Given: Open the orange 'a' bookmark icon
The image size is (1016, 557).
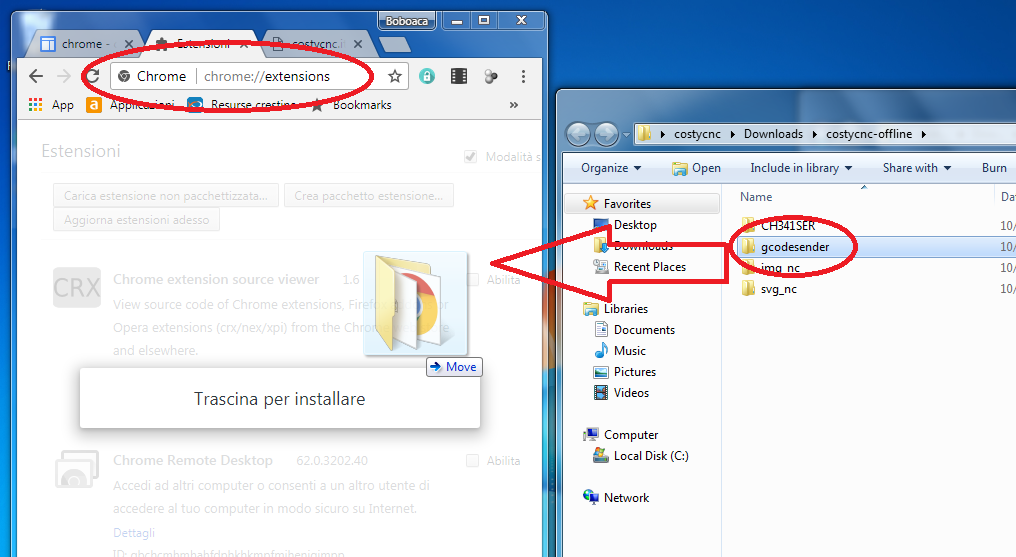Looking at the screenshot, I should pyautogui.click(x=94, y=104).
